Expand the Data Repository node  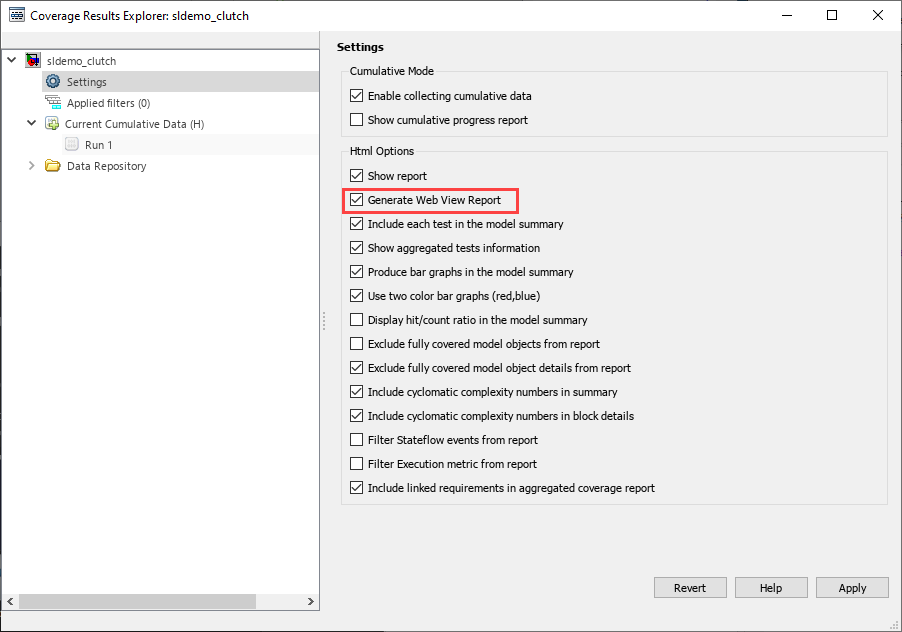(32, 166)
